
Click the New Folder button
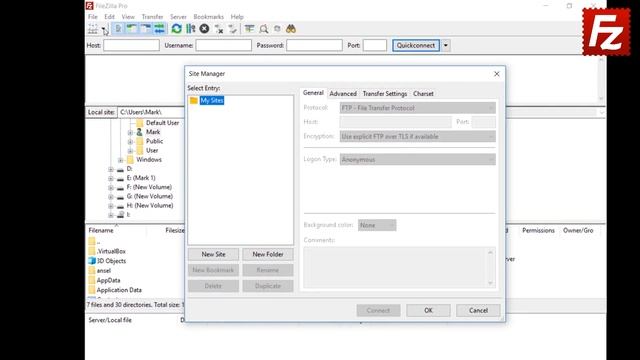tap(268, 254)
